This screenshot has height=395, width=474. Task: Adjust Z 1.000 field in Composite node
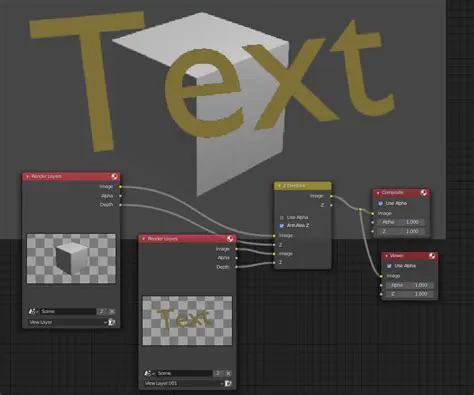tap(401, 231)
